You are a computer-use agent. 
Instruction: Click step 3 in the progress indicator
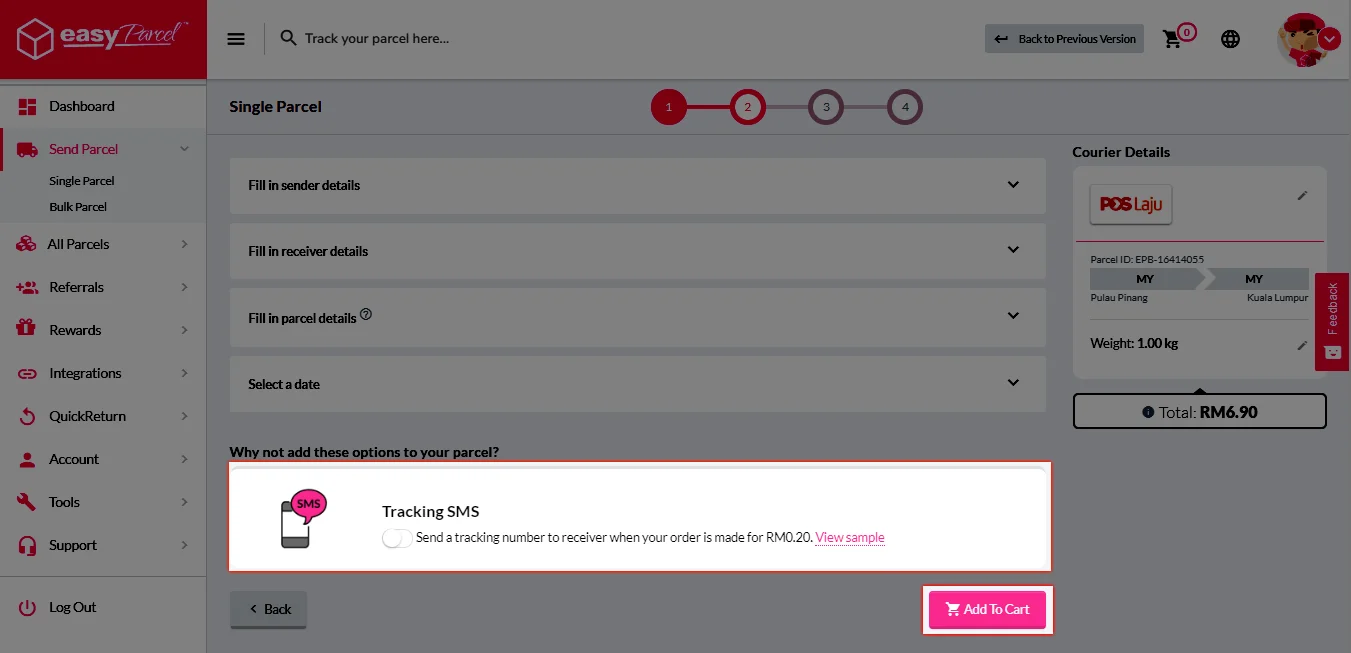(x=826, y=107)
